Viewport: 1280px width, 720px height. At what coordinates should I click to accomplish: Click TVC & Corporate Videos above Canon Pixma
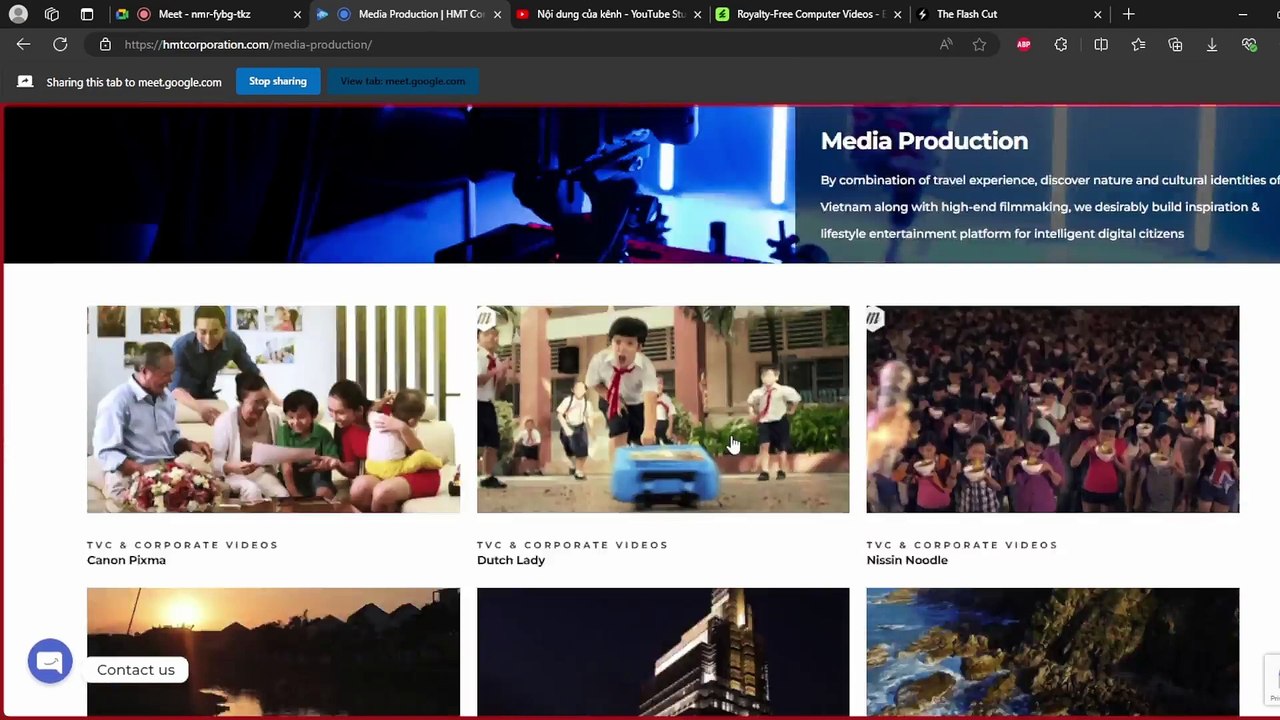point(183,545)
